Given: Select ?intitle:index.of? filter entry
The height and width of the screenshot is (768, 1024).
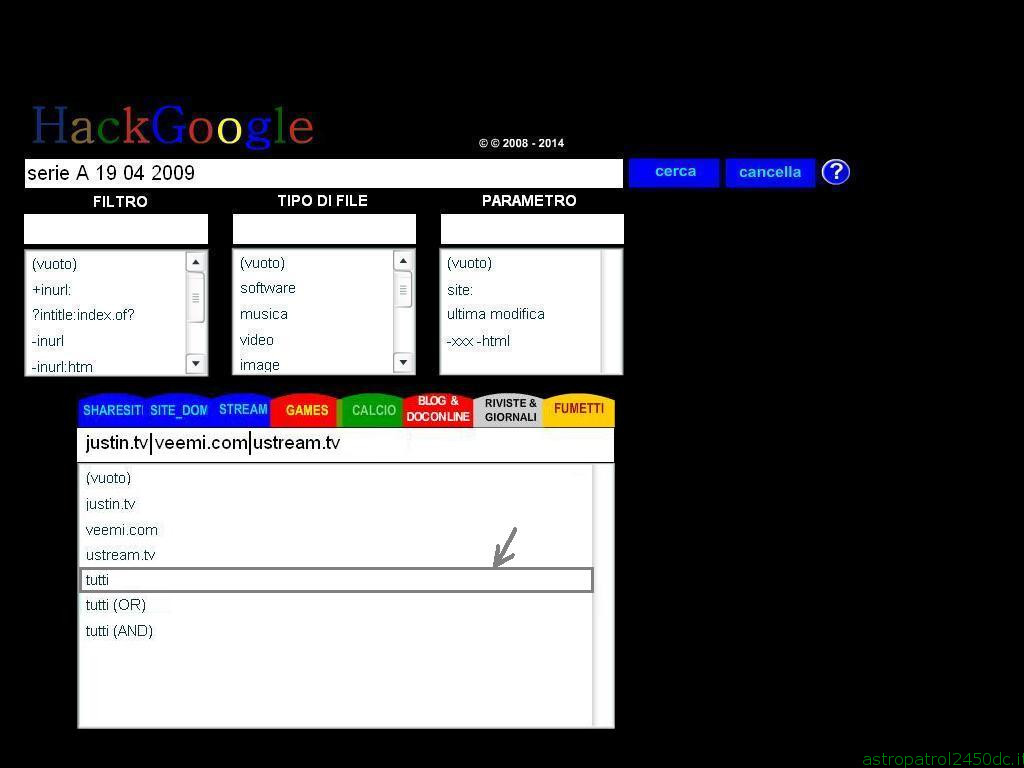Looking at the screenshot, I should pyautogui.click(x=83, y=315).
